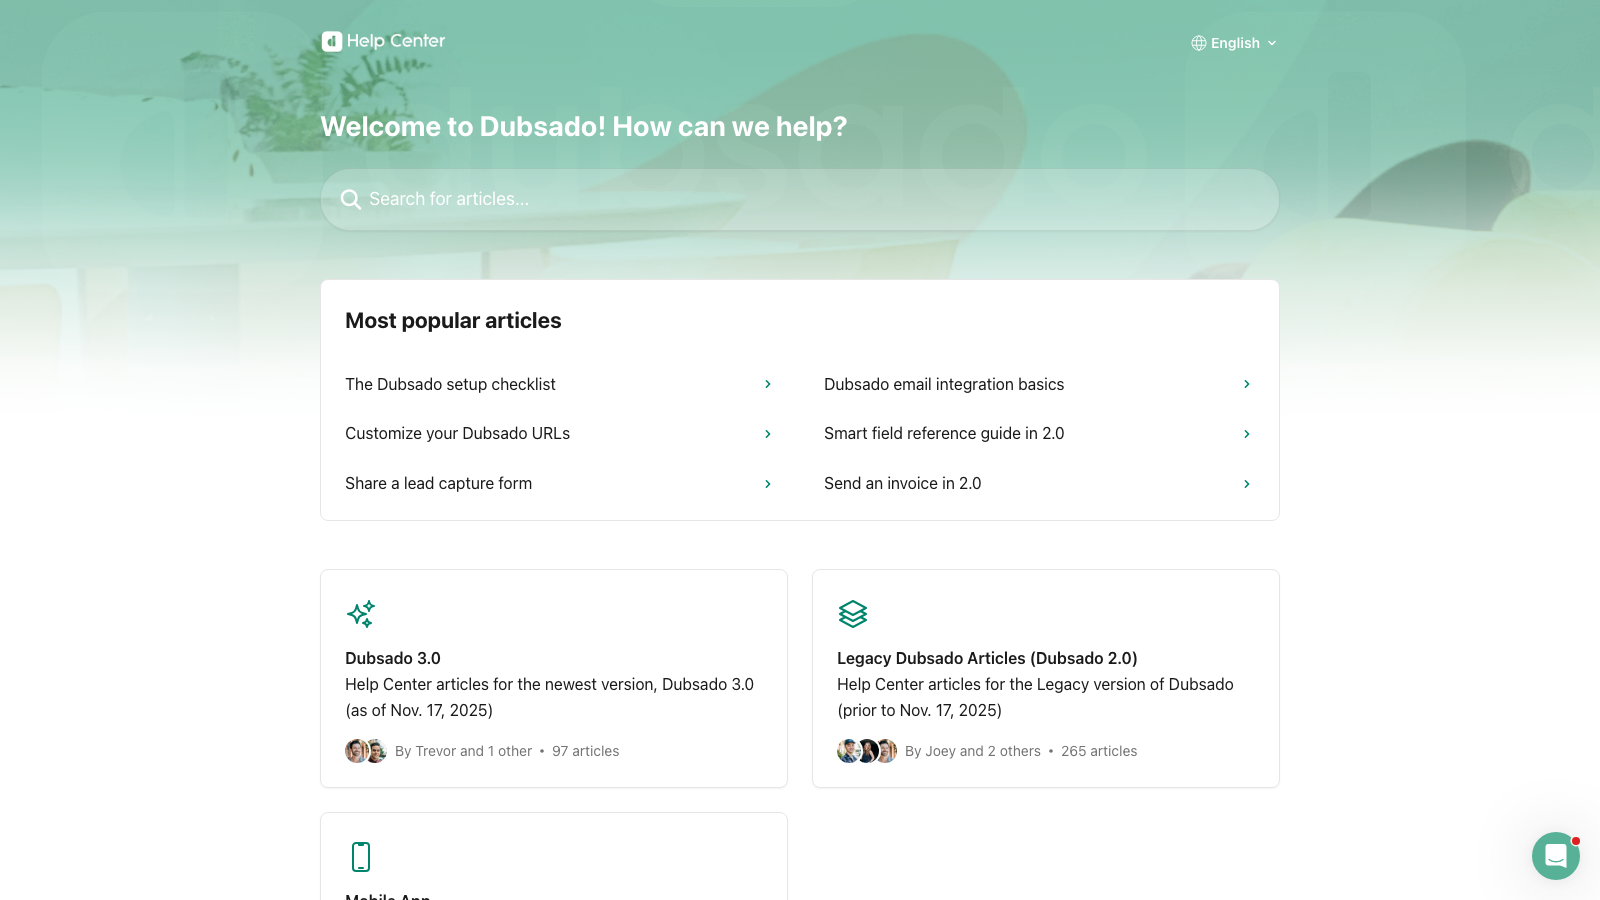Open Dubsado email integration basics article
This screenshot has height=900, width=1600.
point(1038,384)
